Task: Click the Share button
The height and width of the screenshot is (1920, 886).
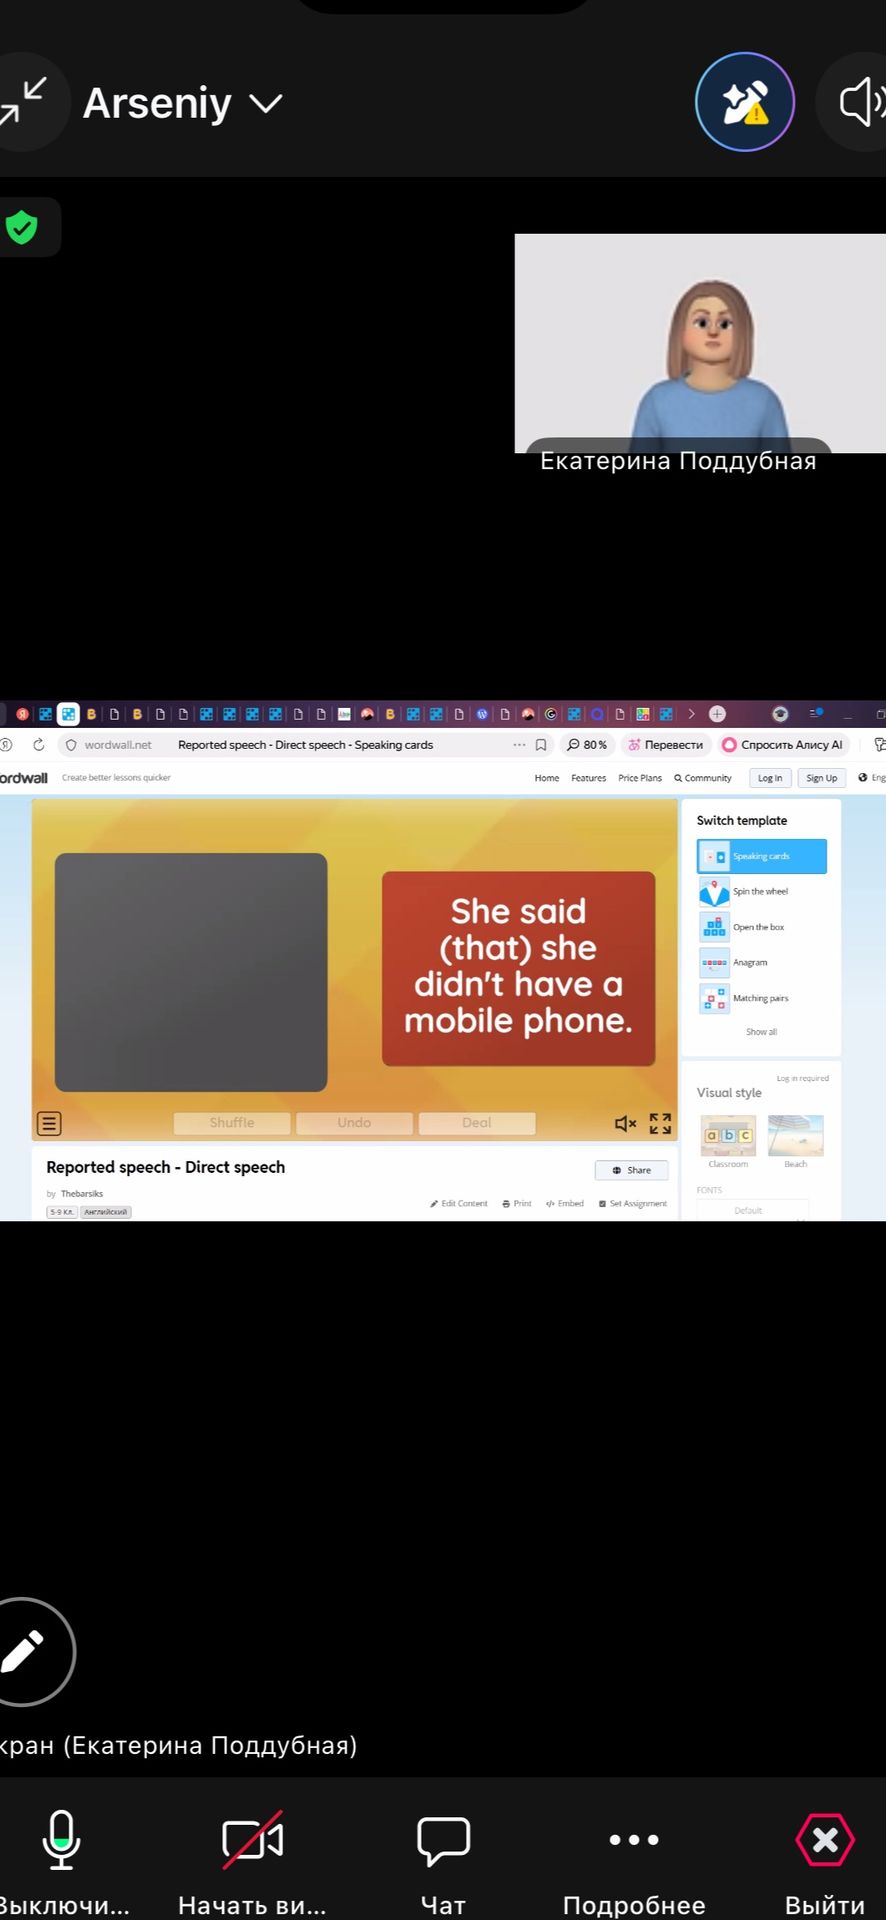Action: (631, 1170)
